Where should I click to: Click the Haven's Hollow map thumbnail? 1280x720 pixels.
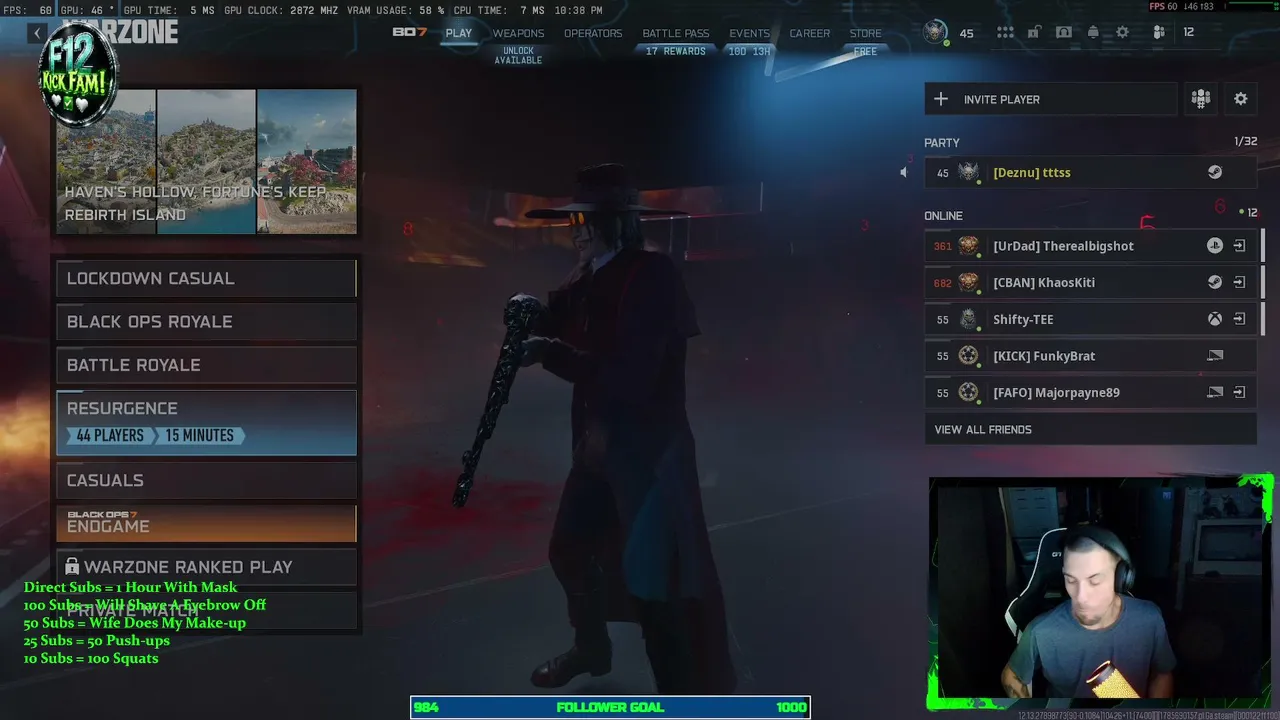click(x=106, y=161)
